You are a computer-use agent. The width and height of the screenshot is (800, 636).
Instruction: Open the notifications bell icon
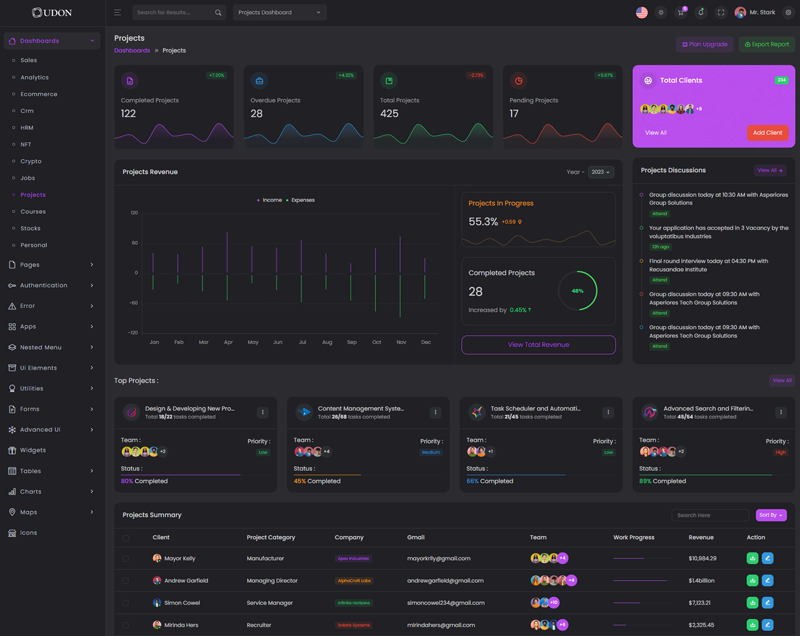[701, 13]
